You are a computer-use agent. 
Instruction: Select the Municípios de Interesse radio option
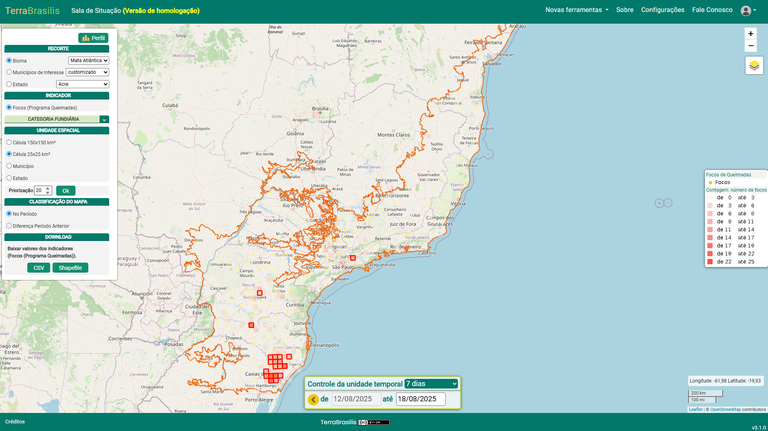pyautogui.click(x=9, y=72)
